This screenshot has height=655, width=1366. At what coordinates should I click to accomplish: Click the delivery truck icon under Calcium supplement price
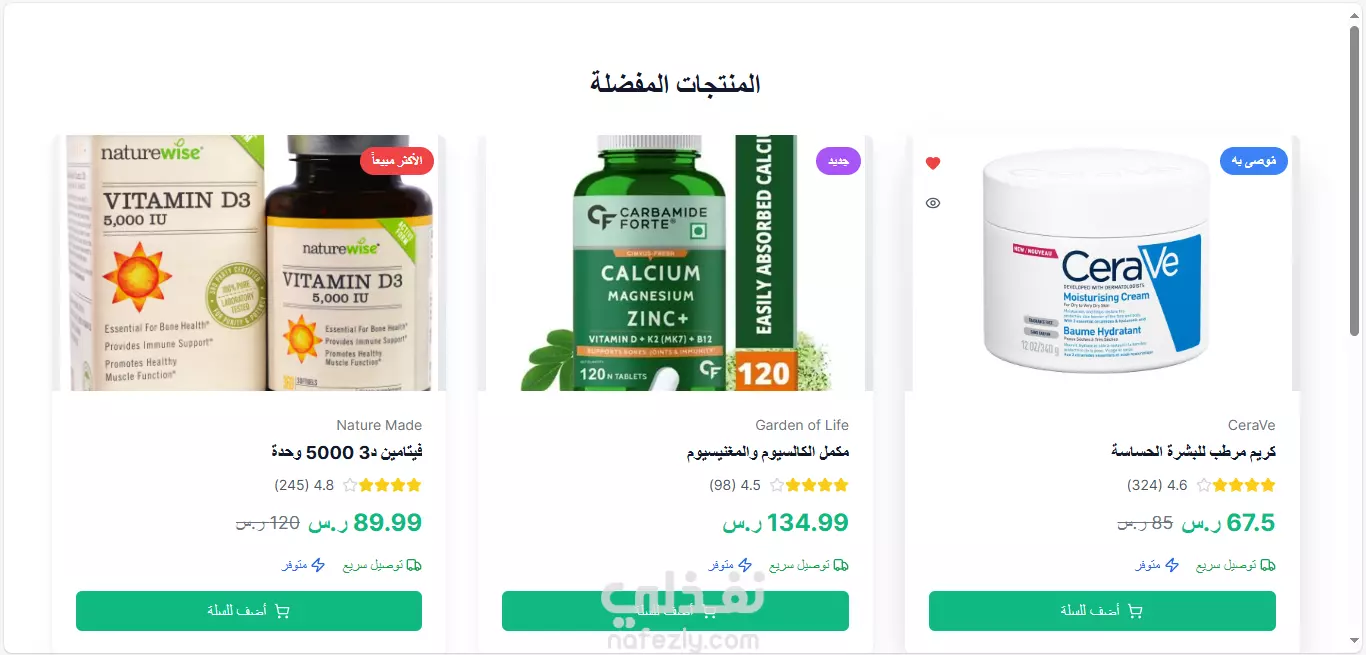(x=841, y=565)
